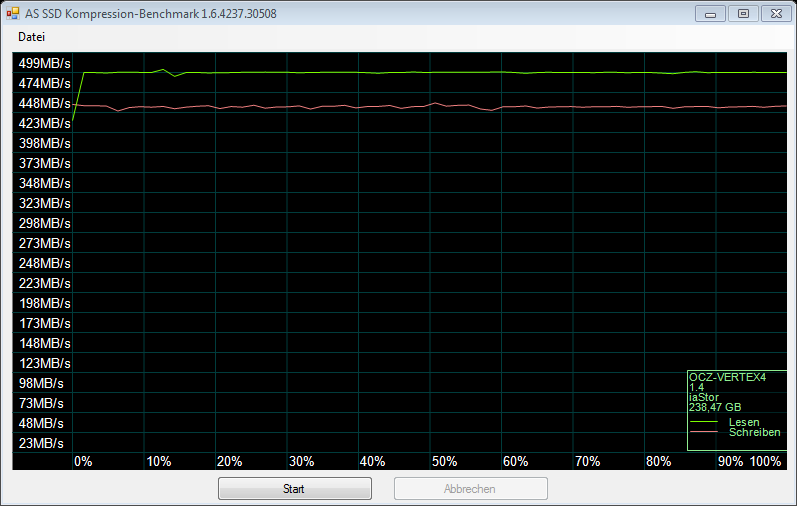Click the 123MB/s axis label
Screen dimensions: 797x506
pos(45,363)
